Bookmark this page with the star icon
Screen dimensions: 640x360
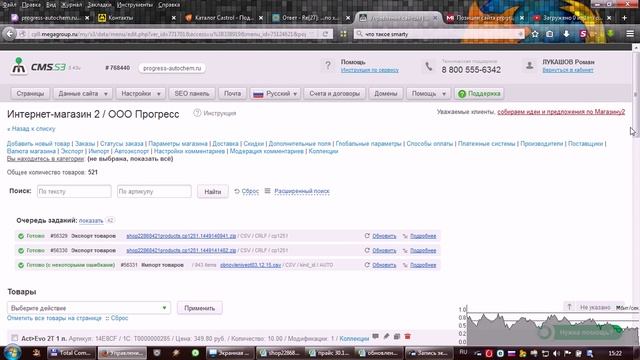tap(535, 34)
